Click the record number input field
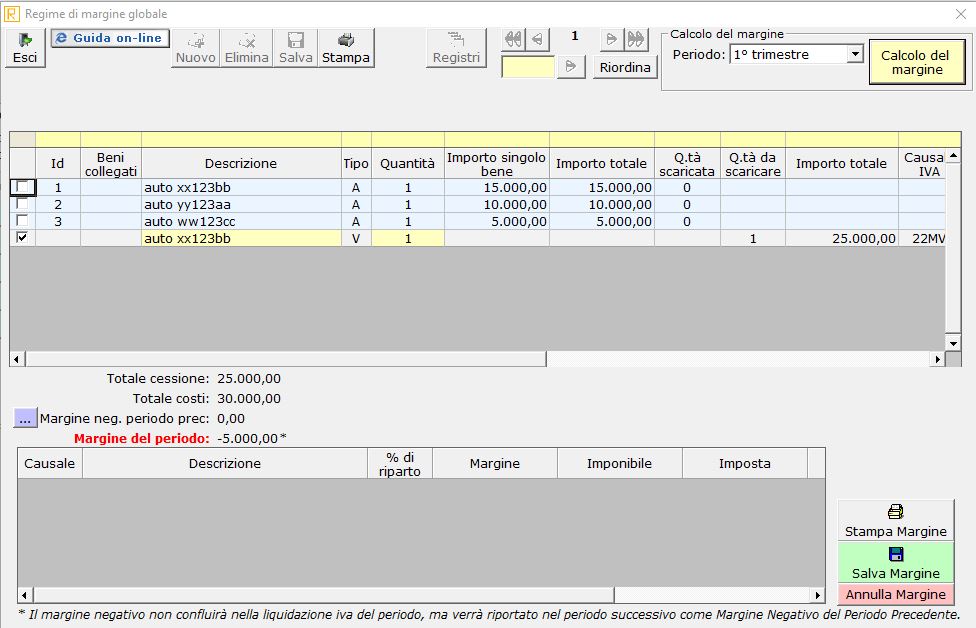976x628 pixels. coord(527,67)
